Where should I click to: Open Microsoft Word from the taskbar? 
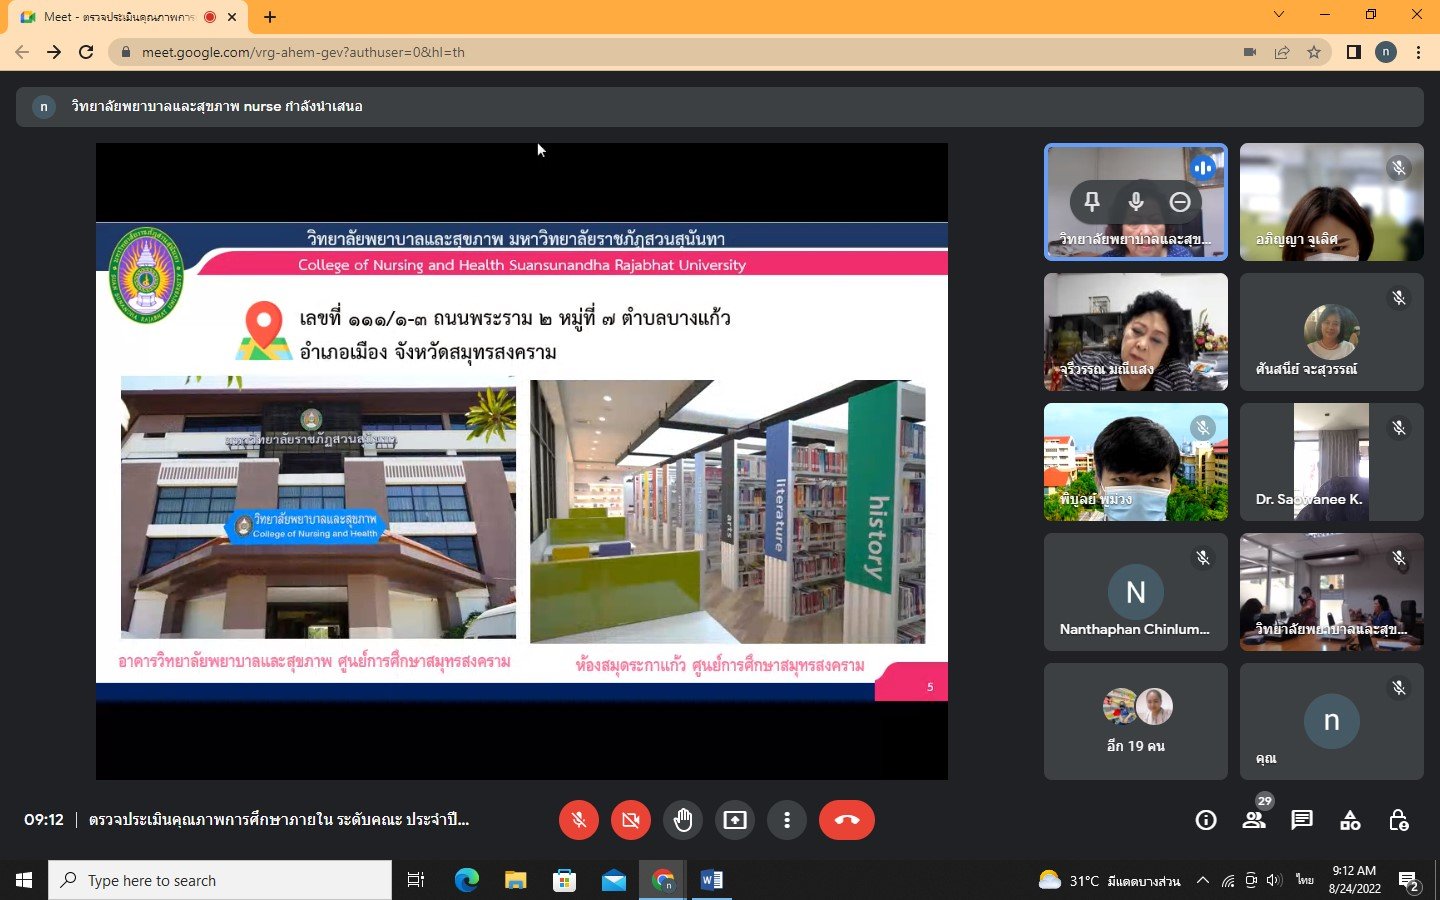click(712, 880)
